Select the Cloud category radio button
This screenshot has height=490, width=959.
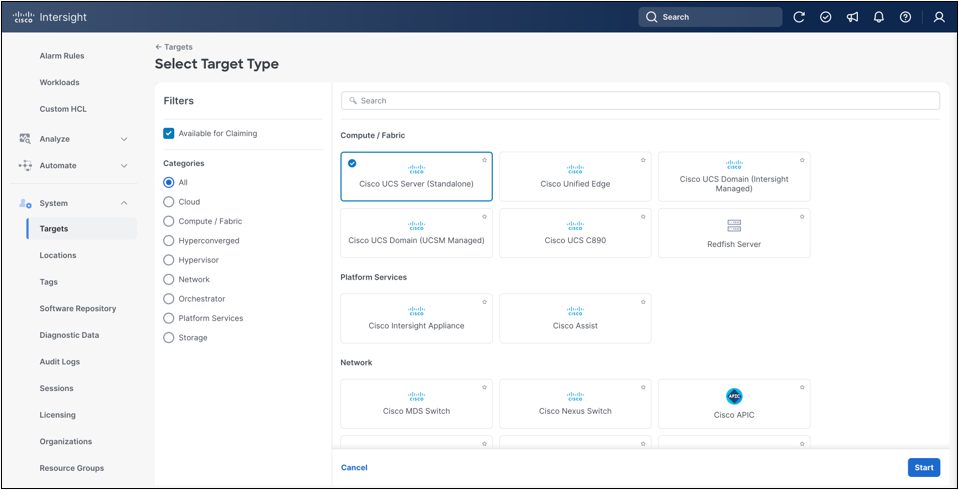(x=169, y=202)
